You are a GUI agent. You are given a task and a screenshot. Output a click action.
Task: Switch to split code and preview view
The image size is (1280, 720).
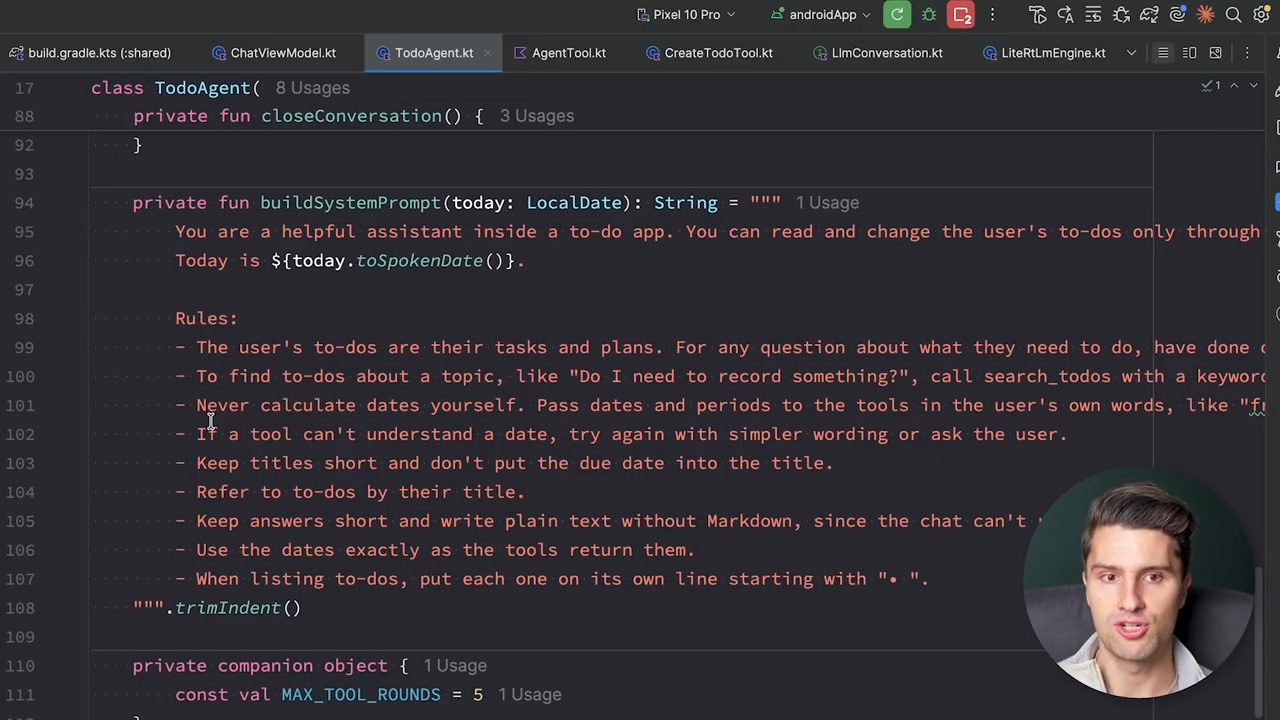(1189, 53)
